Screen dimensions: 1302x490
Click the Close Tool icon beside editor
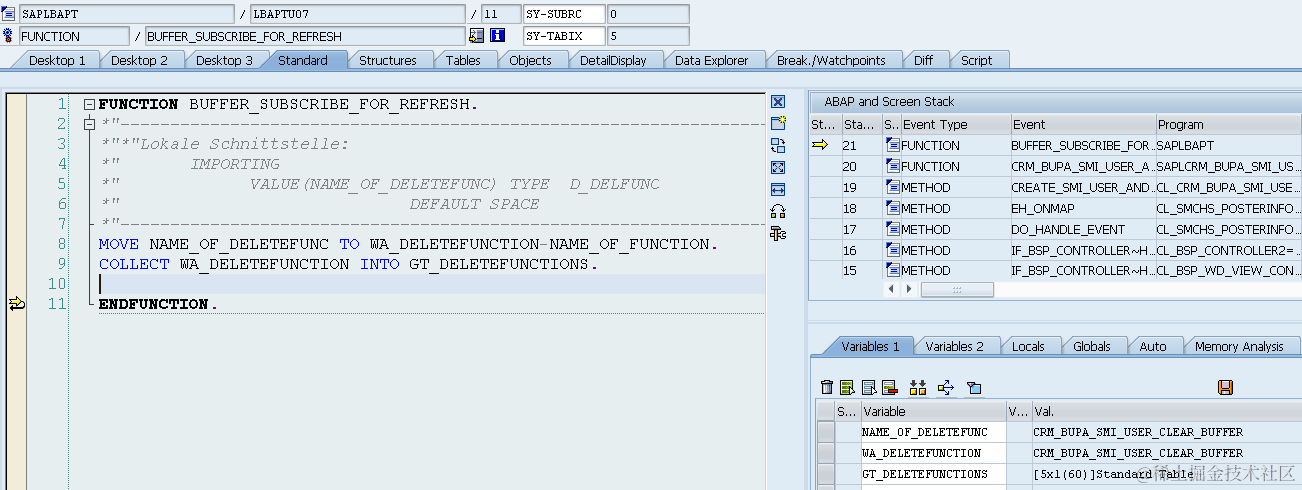pyautogui.click(x=778, y=102)
